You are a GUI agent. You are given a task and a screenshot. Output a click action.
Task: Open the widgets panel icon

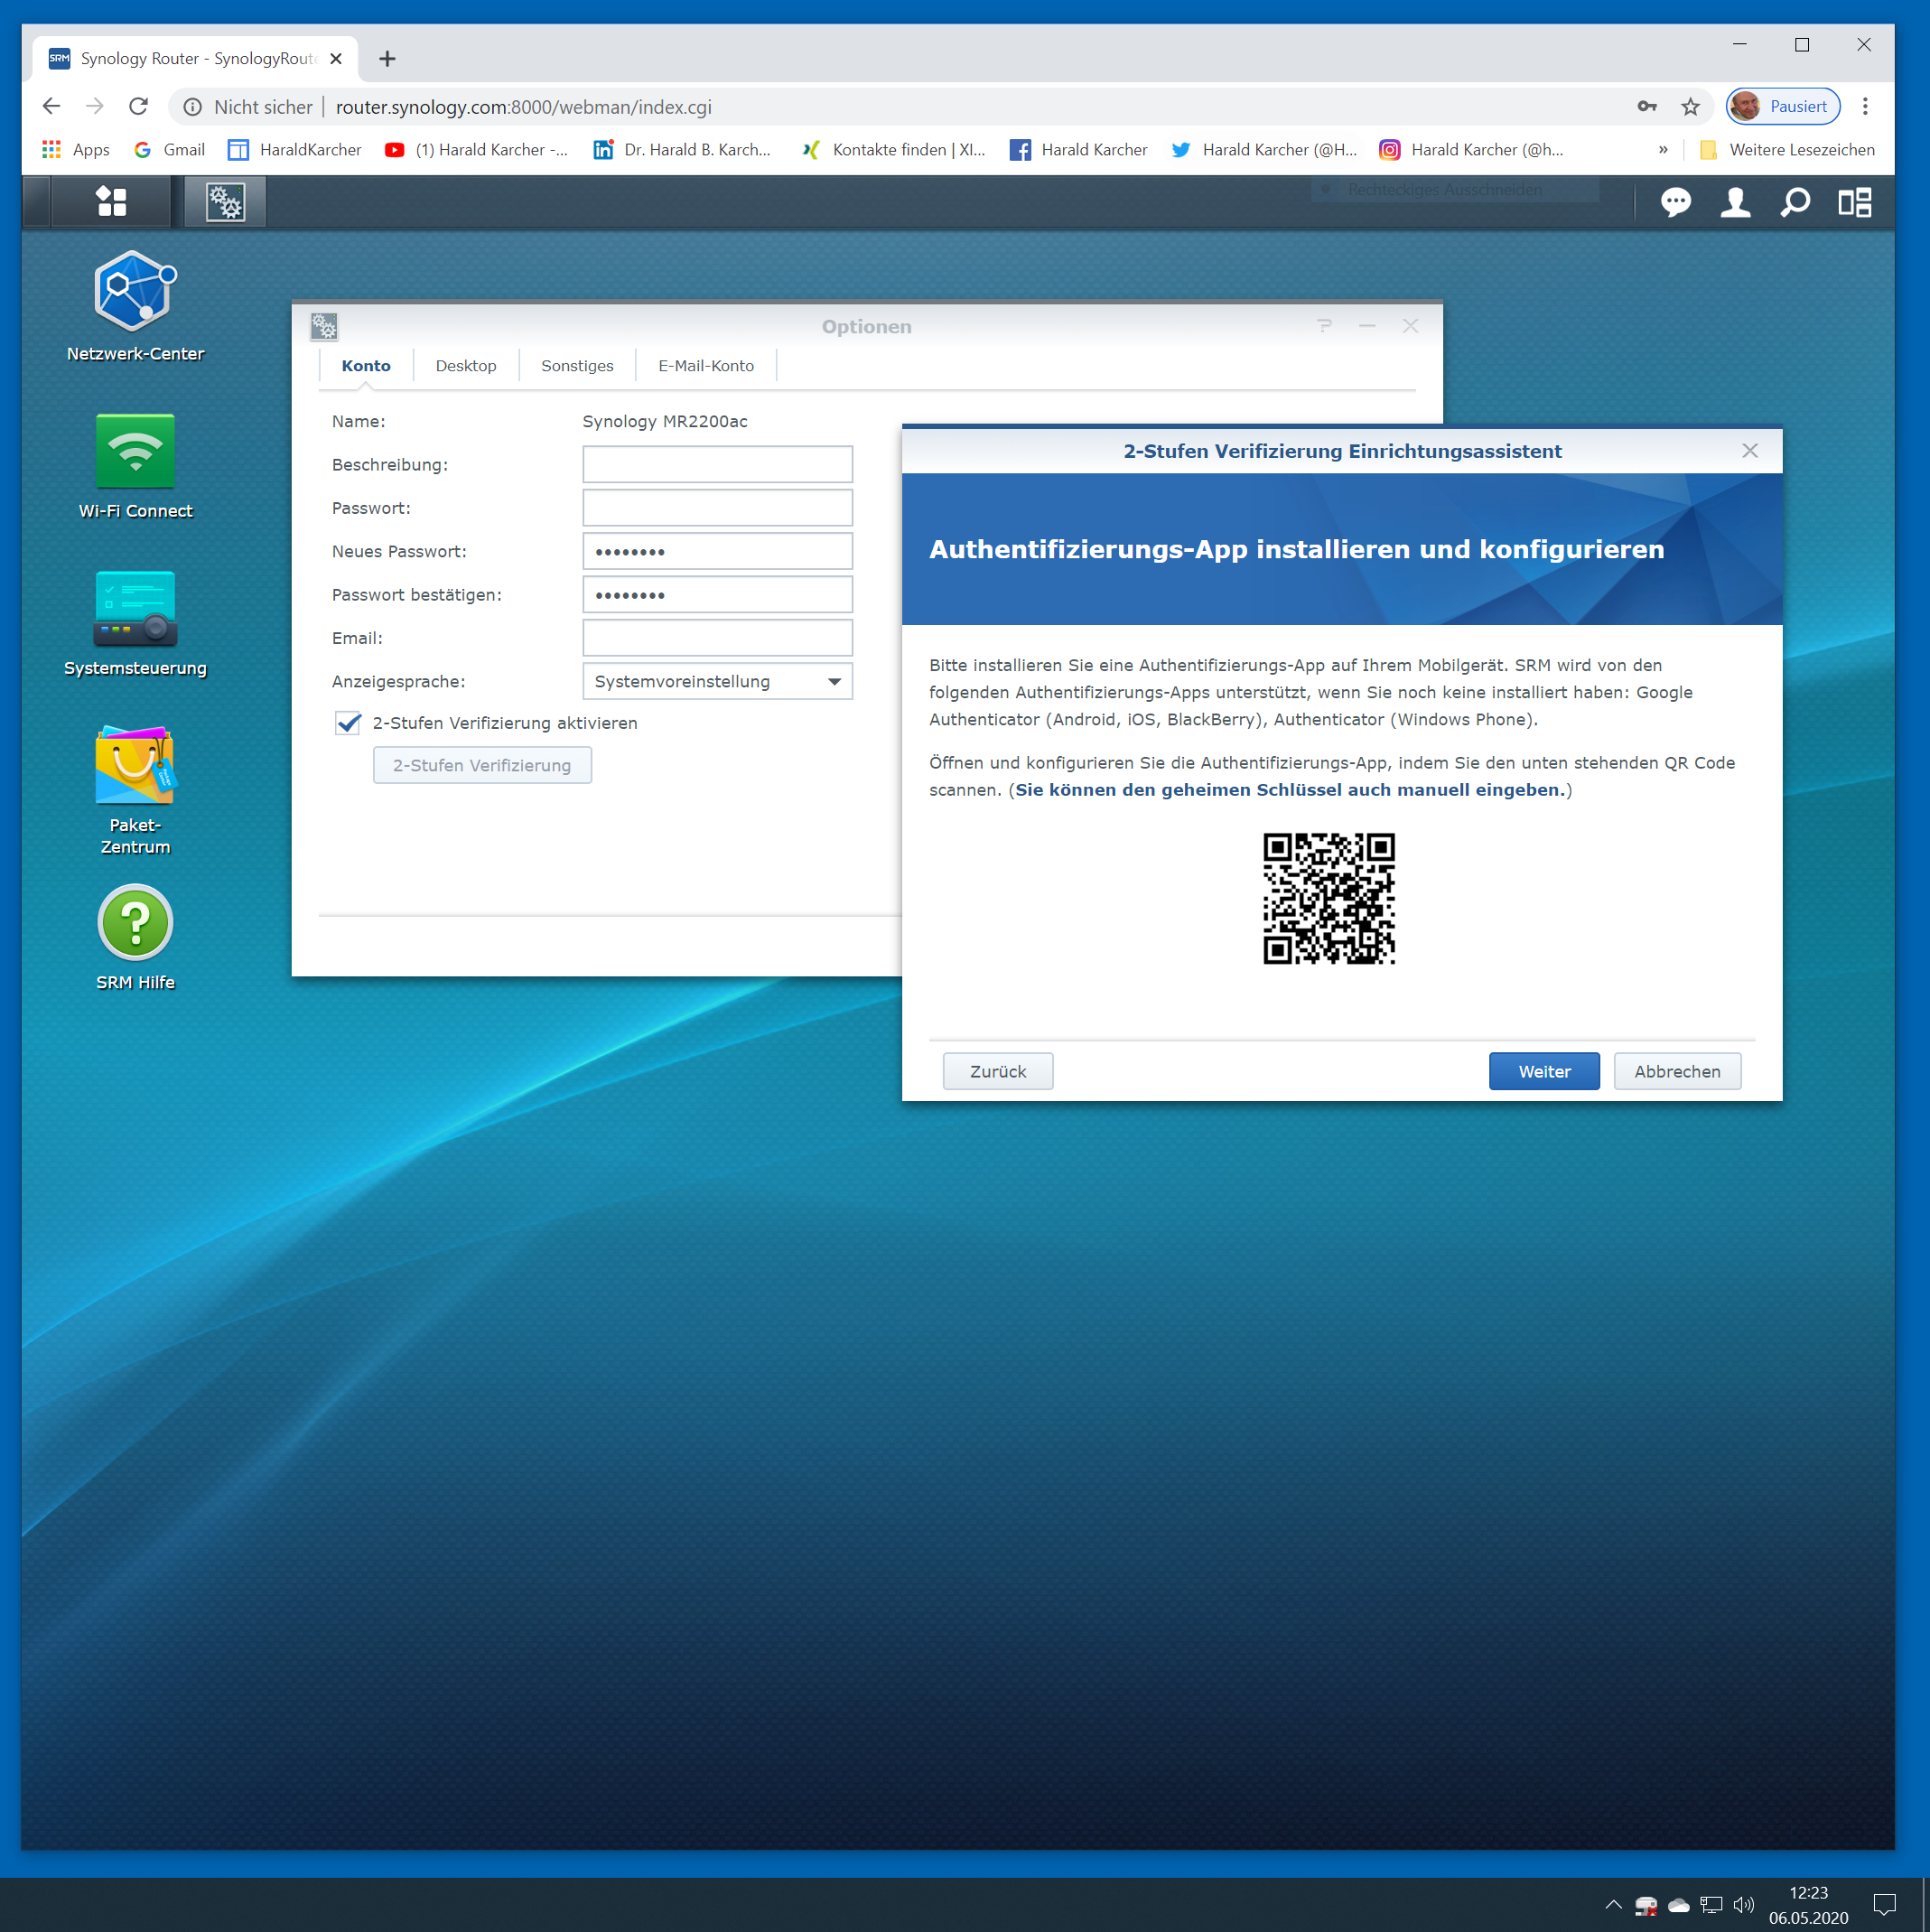click(1855, 203)
